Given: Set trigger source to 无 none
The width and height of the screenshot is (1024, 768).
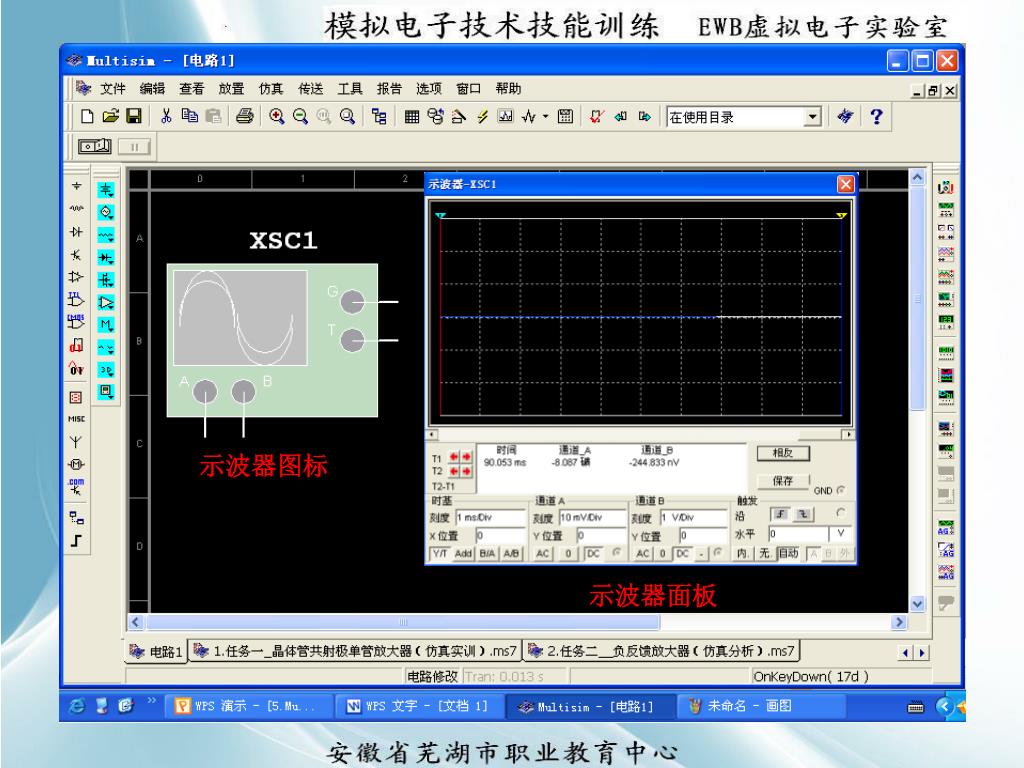Looking at the screenshot, I should (764, 553).
